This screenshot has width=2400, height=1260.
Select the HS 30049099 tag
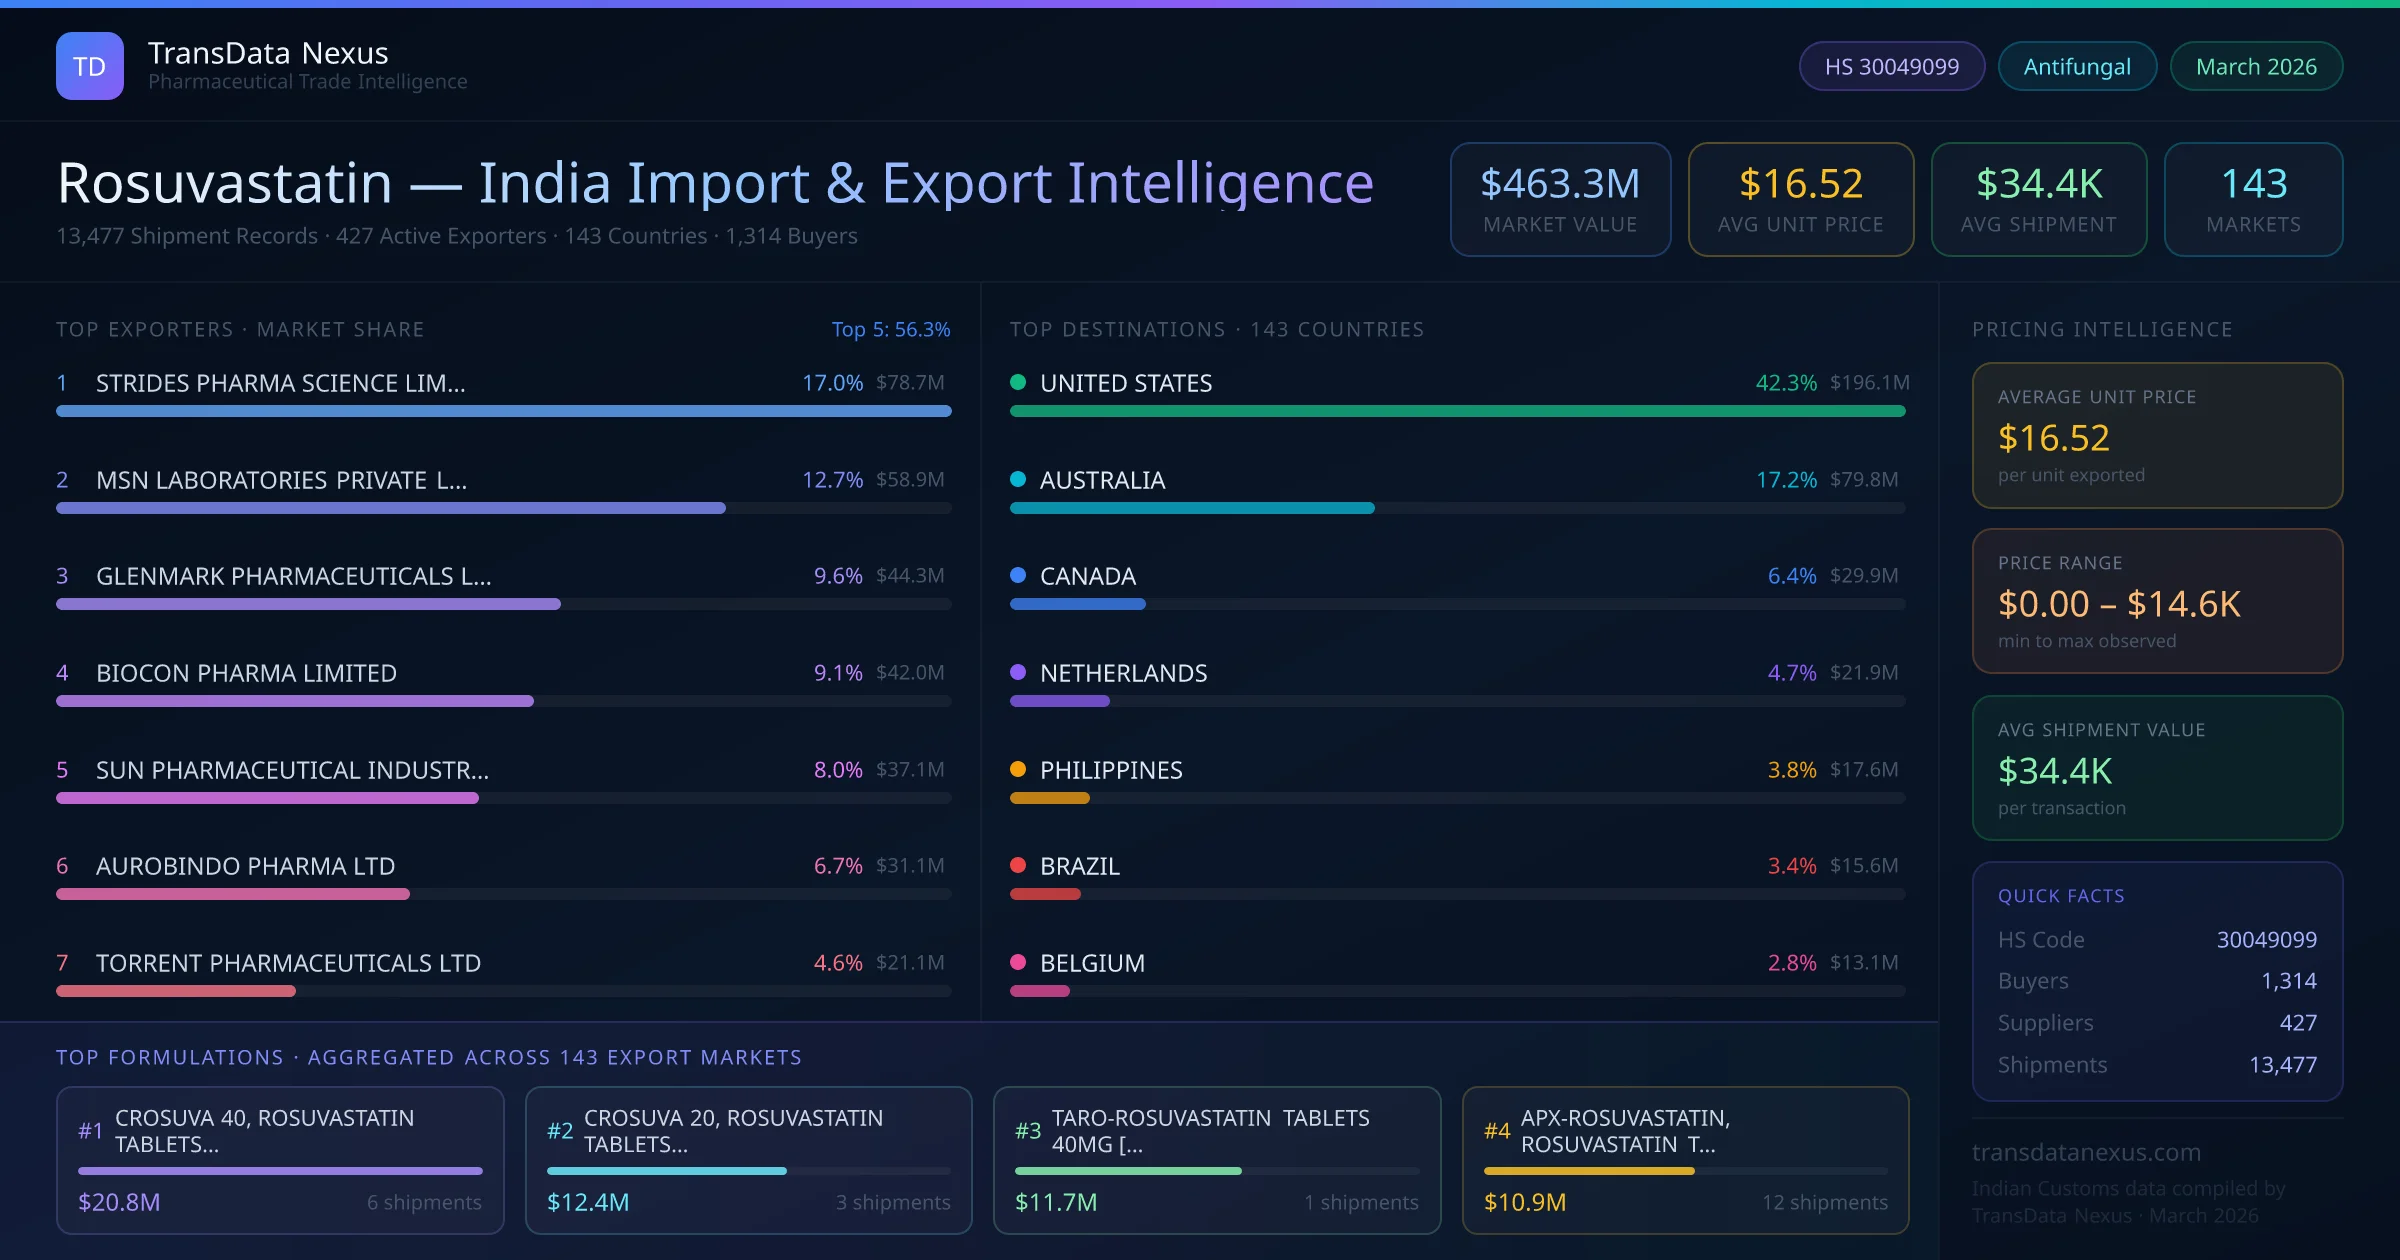(x=1891, y=66)
